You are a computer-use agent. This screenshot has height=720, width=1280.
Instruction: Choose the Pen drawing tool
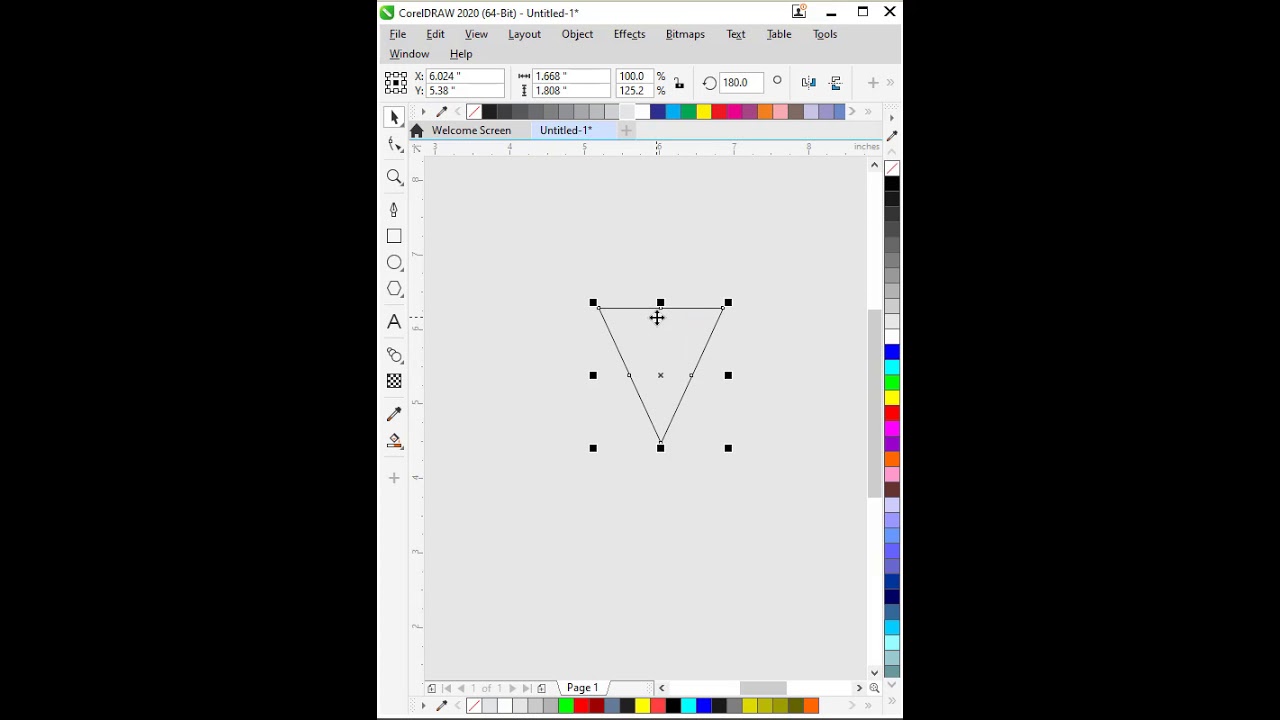pos(394,209)
